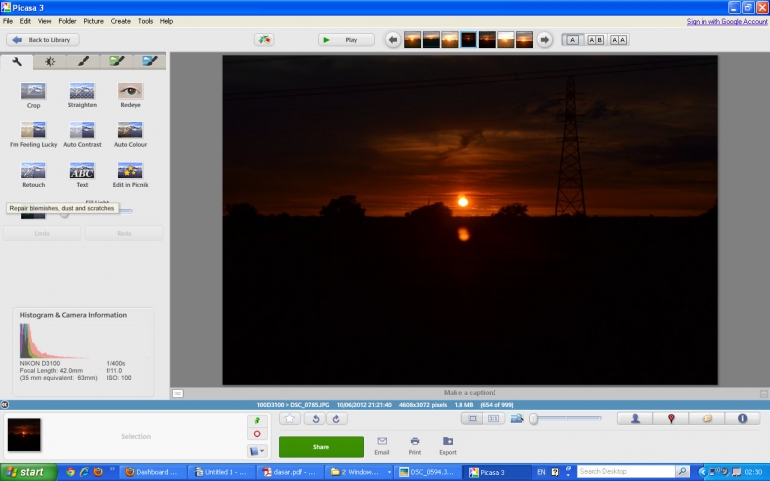This screenshot has height=481, width=770.
Task: Open the Picture menu
Action: (x=93, y=21)
